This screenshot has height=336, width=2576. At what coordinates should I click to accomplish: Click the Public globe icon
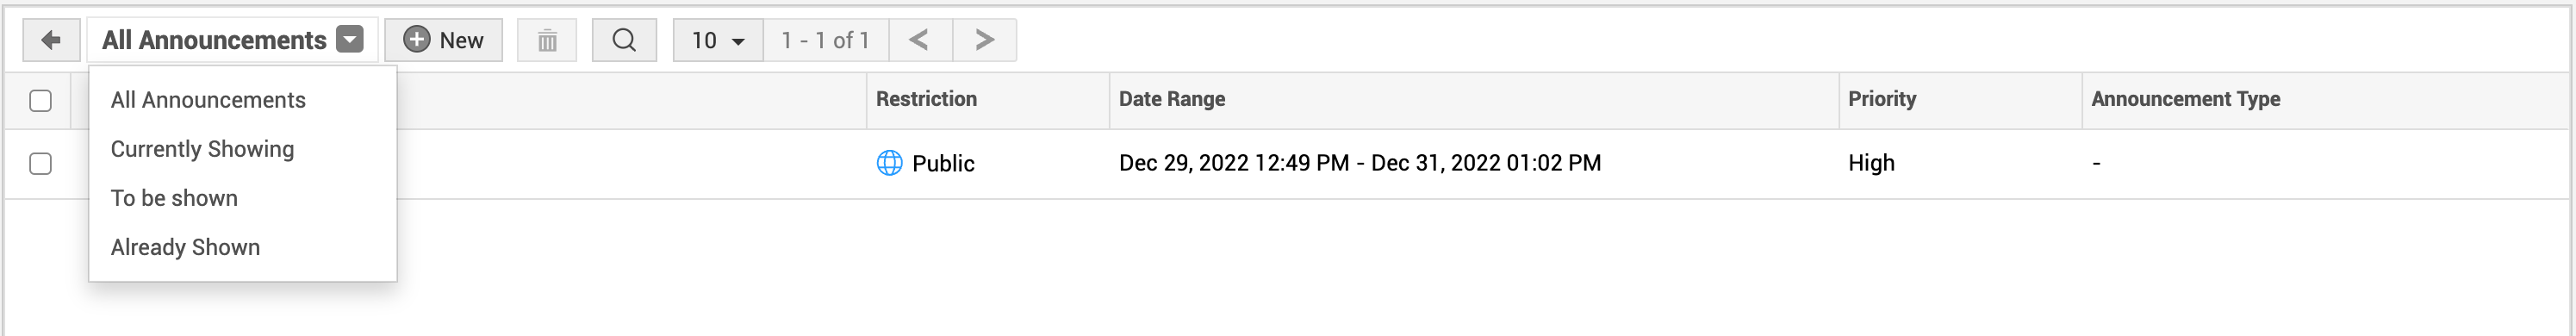pos(889,163)
